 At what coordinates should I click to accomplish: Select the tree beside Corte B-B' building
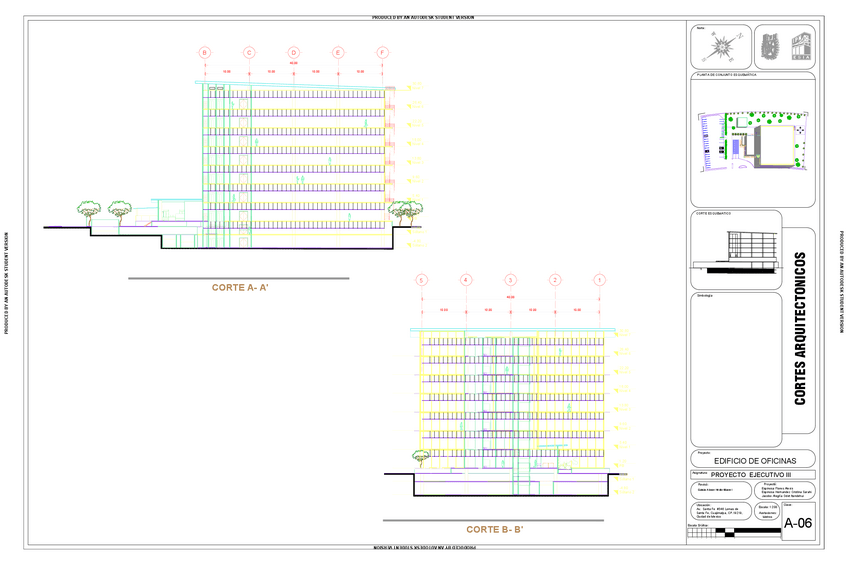(x=421, y=457)
